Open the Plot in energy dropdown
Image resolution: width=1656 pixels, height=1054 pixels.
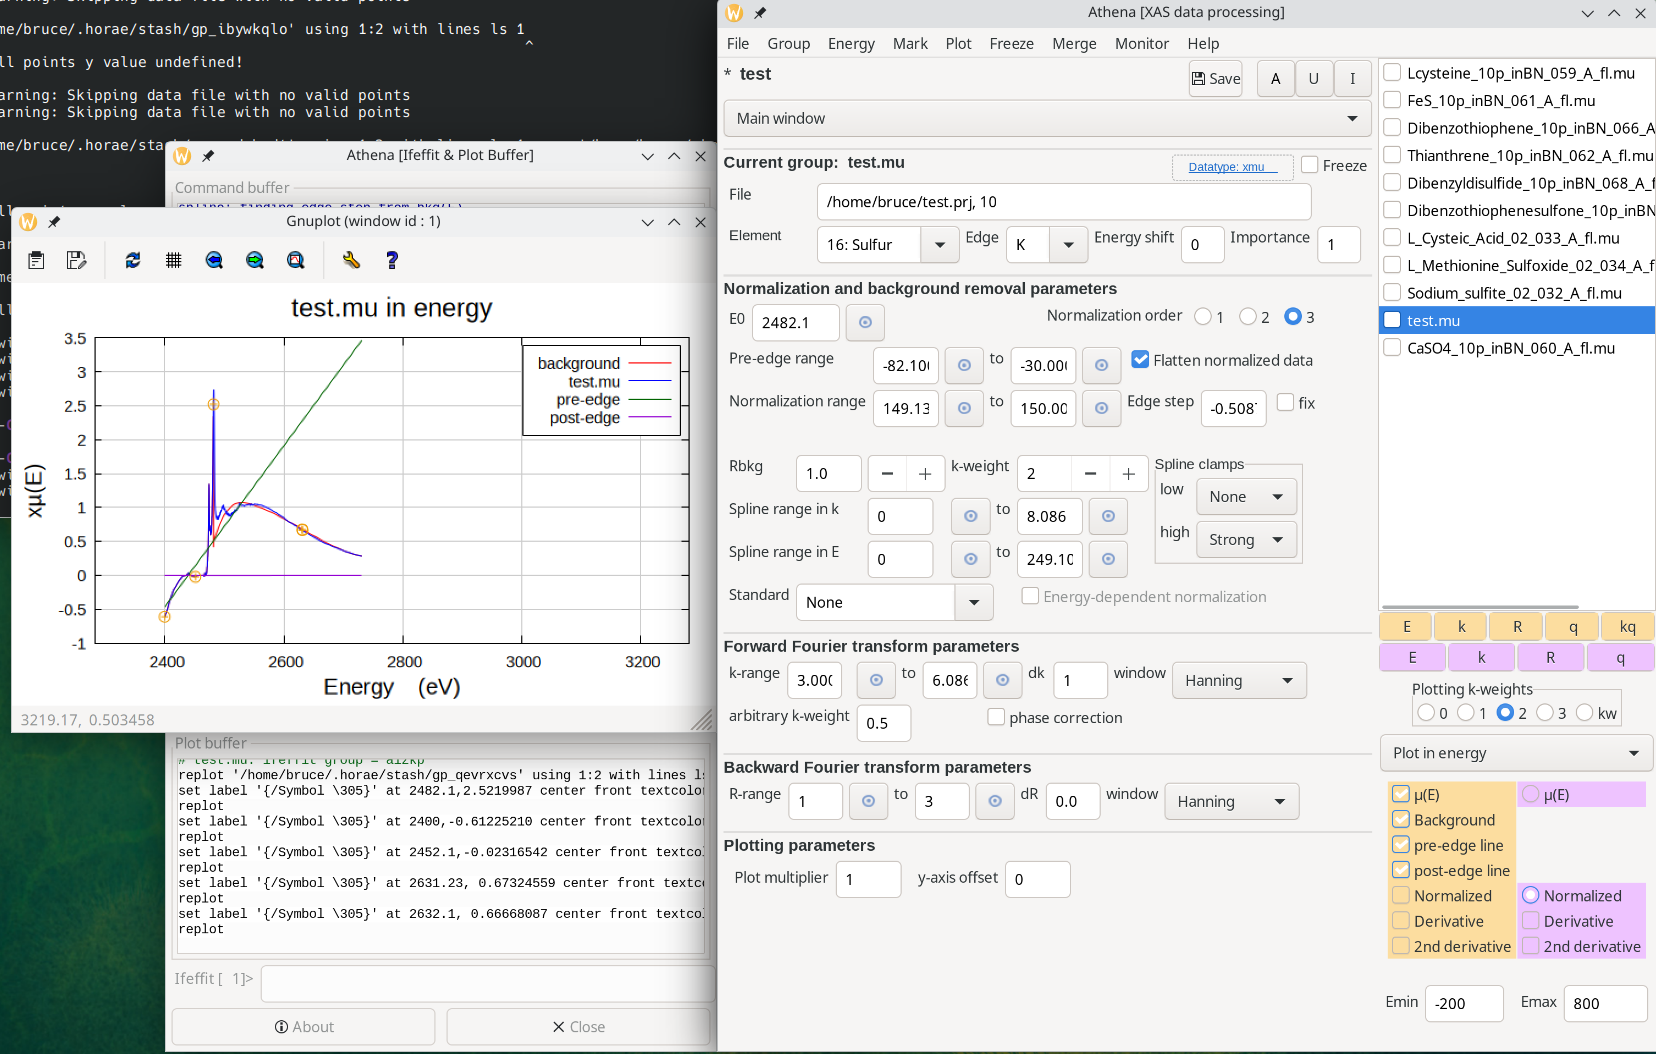coord(1516,753)
